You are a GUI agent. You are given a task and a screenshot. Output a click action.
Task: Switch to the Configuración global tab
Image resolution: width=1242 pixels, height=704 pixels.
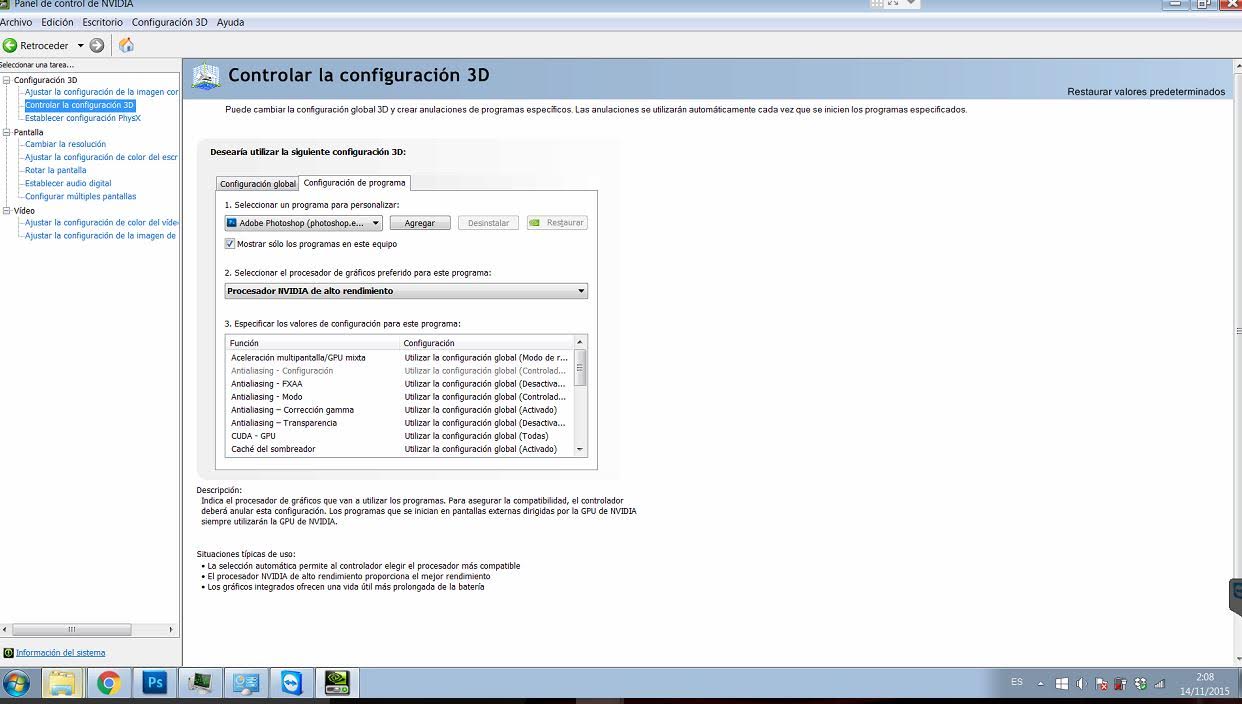pos(258,184)
